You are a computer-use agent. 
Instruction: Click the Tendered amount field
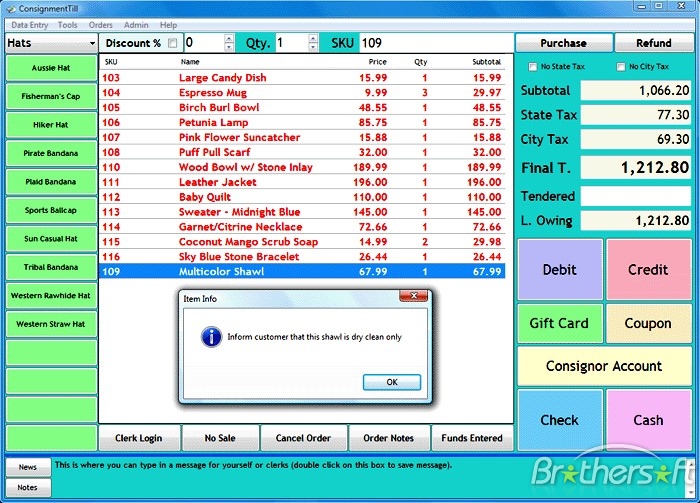pyautogui.click(x=636, y=196)
